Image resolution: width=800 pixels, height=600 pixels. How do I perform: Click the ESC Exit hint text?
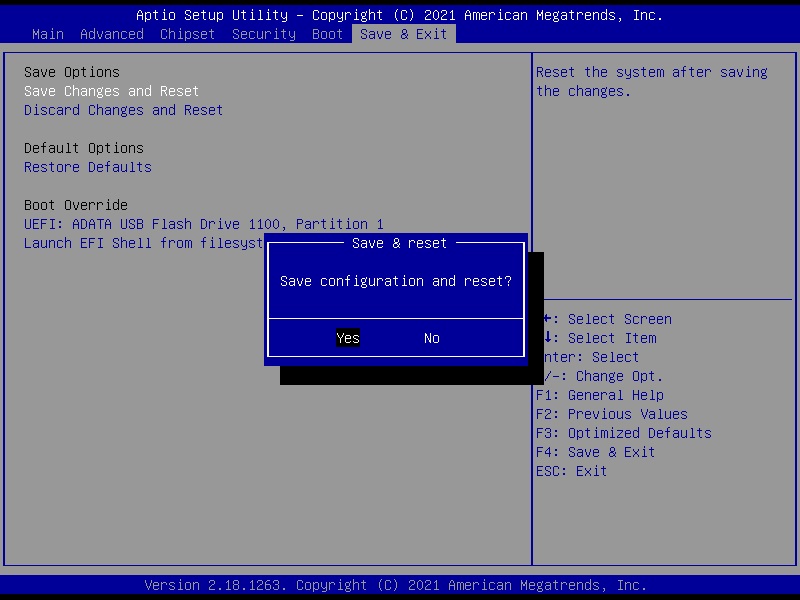pyautogui.click(x=571, y=471)
